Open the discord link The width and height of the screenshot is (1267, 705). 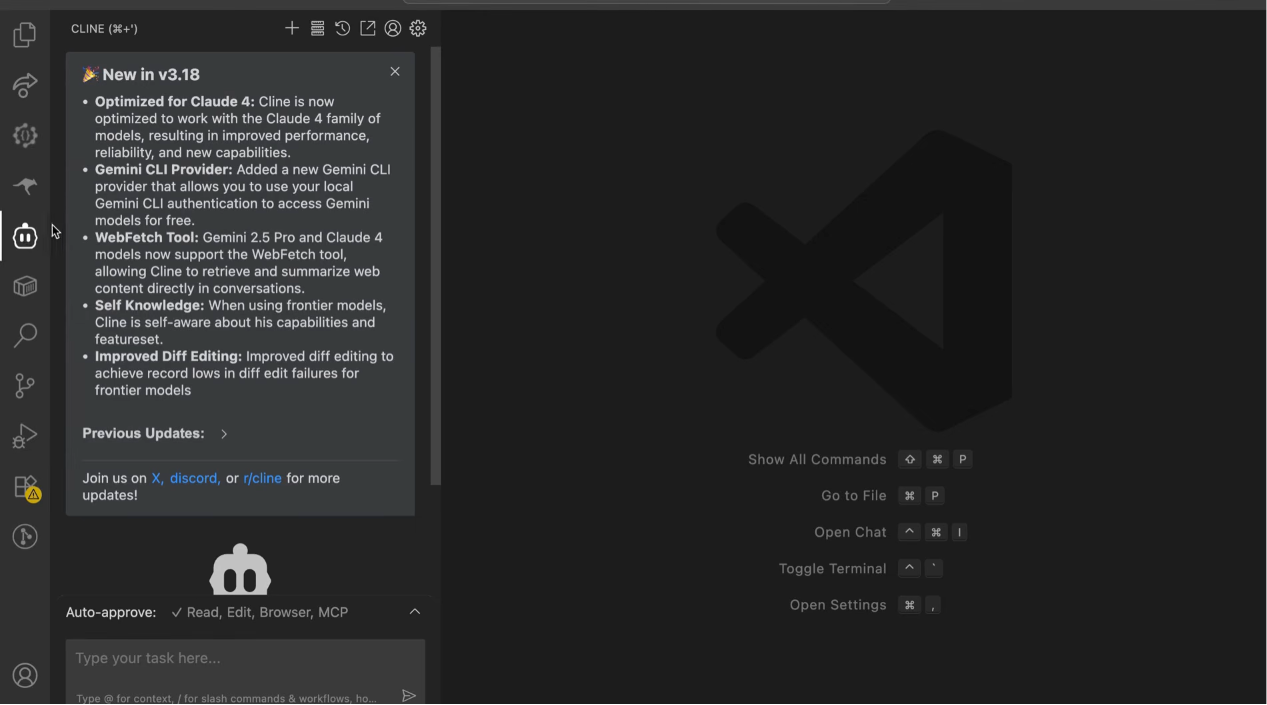[x=195, y=478]
